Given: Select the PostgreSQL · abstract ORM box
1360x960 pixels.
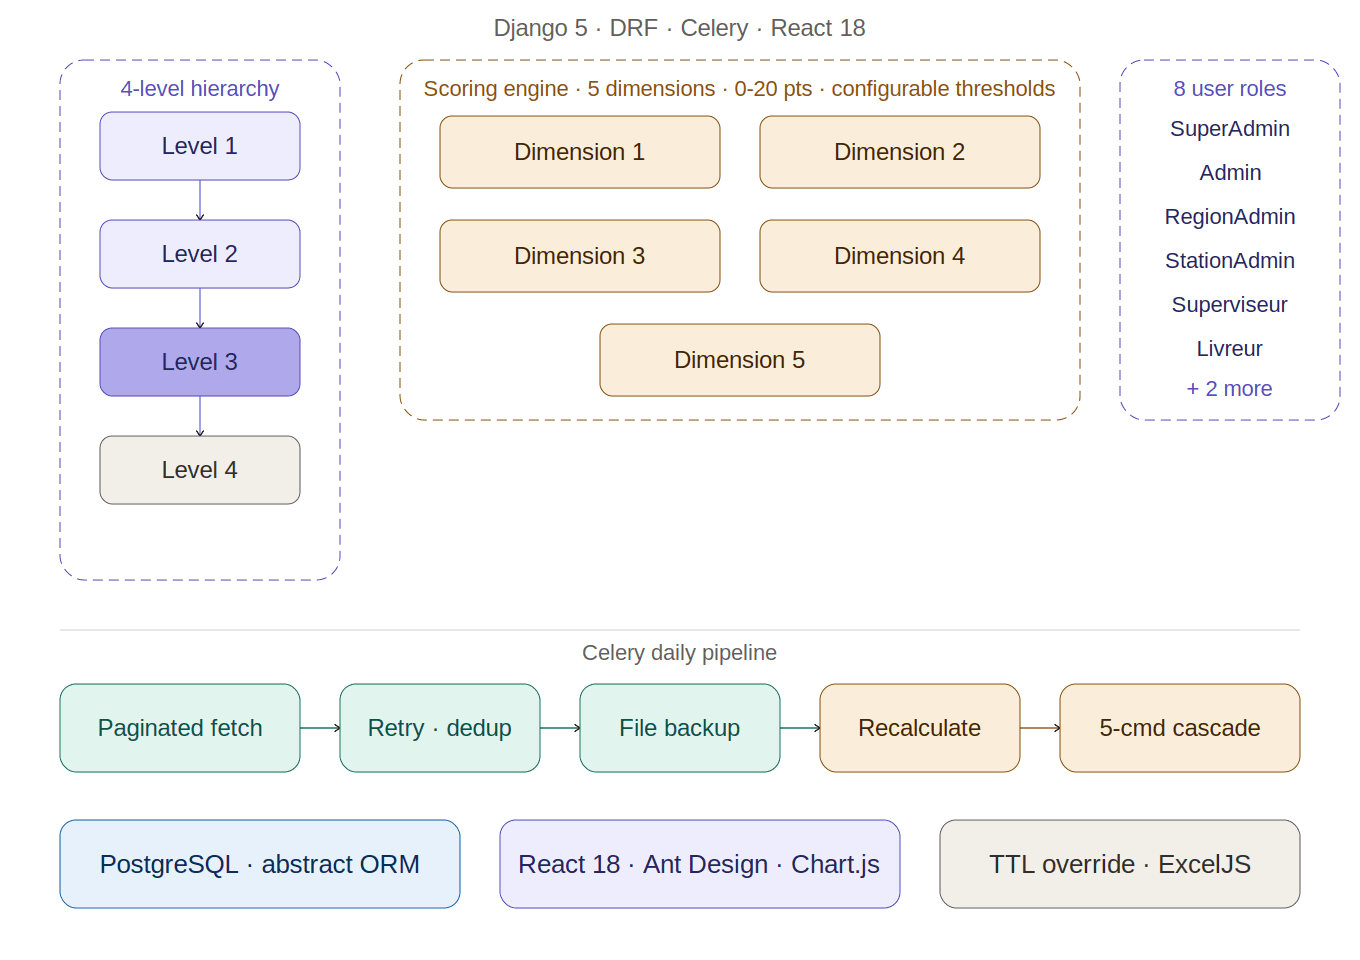Looking at the screenshot, I should pos(260,864).
